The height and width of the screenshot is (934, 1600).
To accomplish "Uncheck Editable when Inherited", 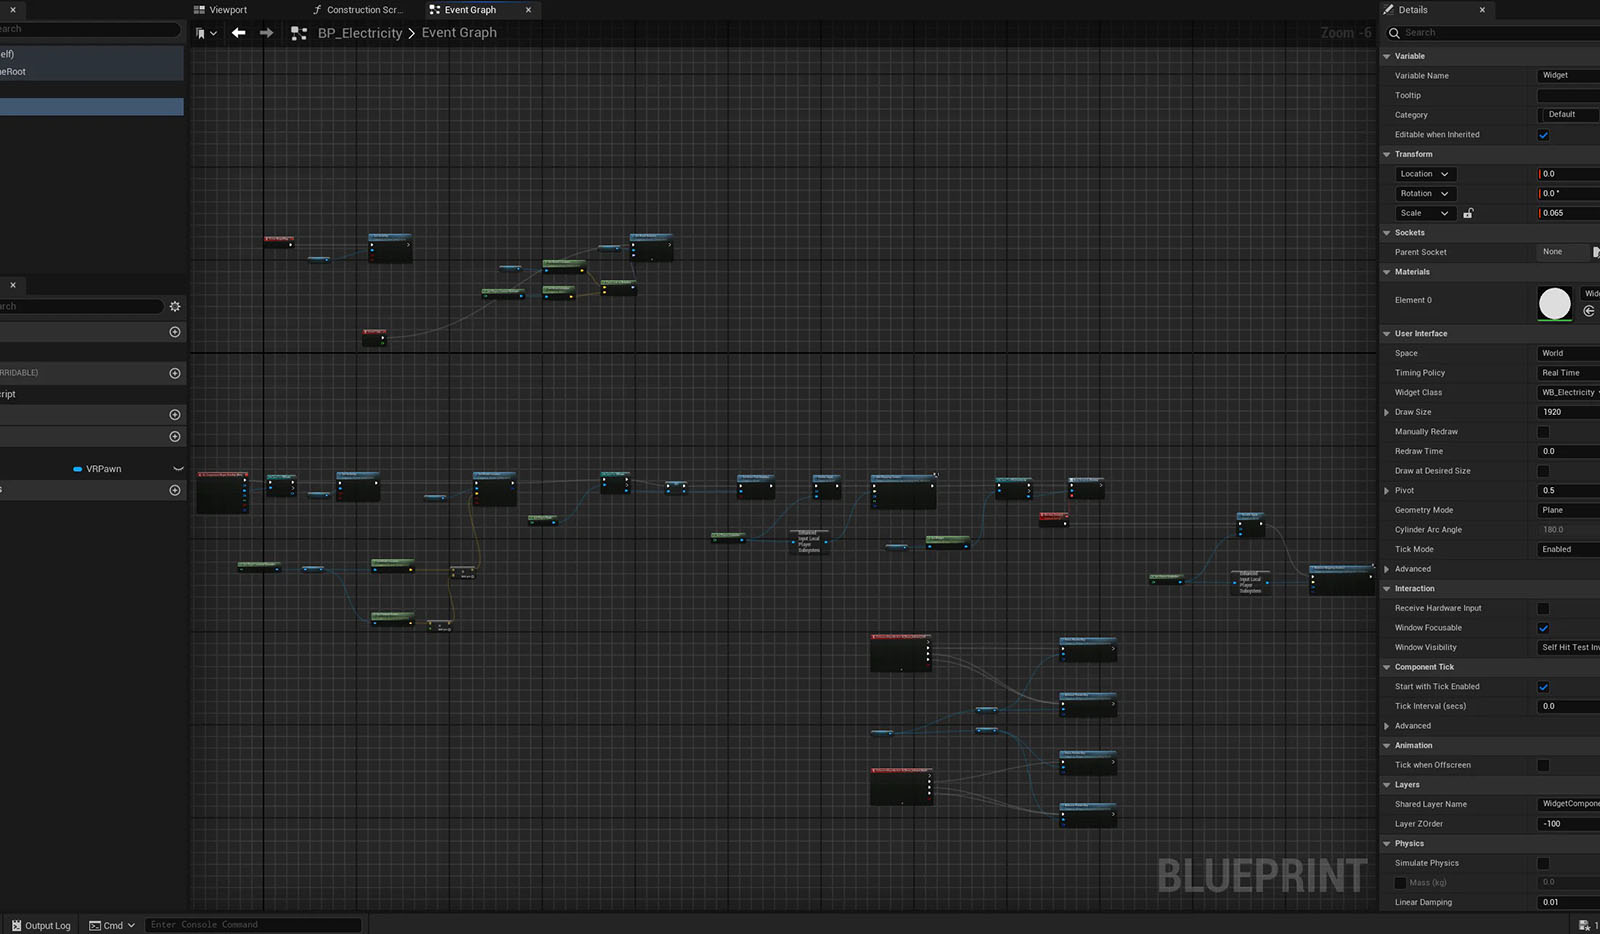I will tap(1543, 135).
